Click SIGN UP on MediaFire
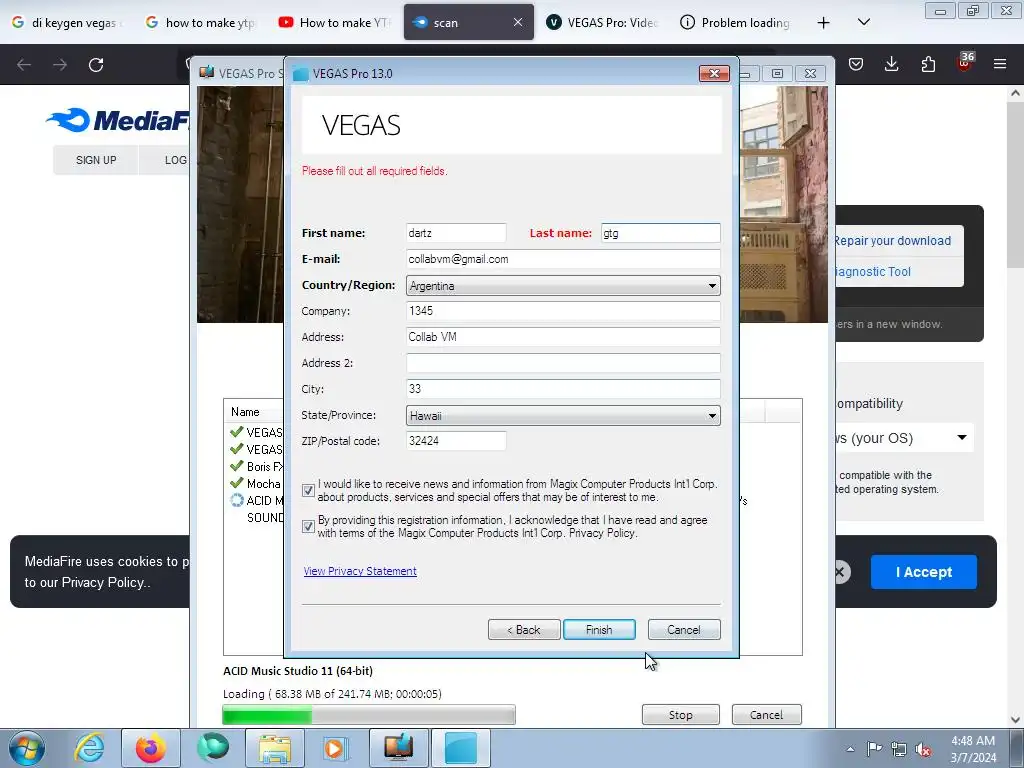1024x768 pixels. pyautogui.click(x=96, y=160)
